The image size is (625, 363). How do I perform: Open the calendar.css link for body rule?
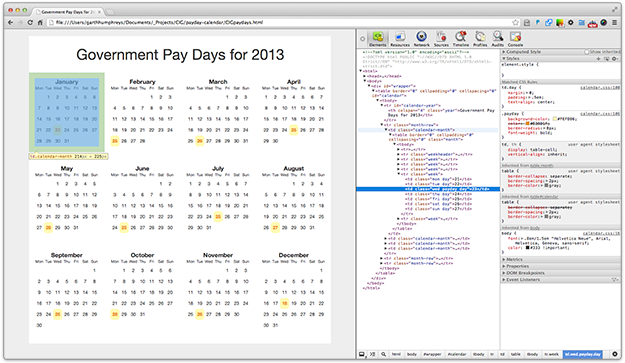point(601,233)
